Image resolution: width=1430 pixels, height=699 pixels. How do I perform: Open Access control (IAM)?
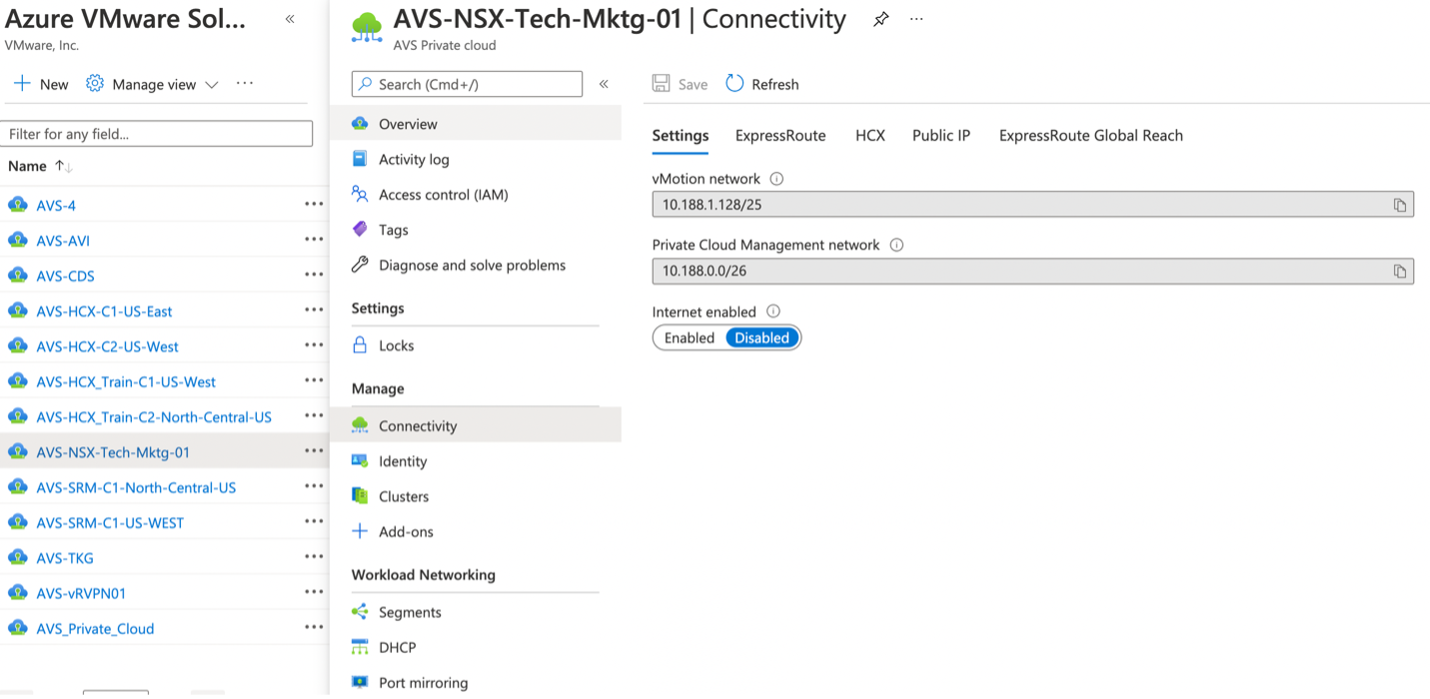click(360, 194)
